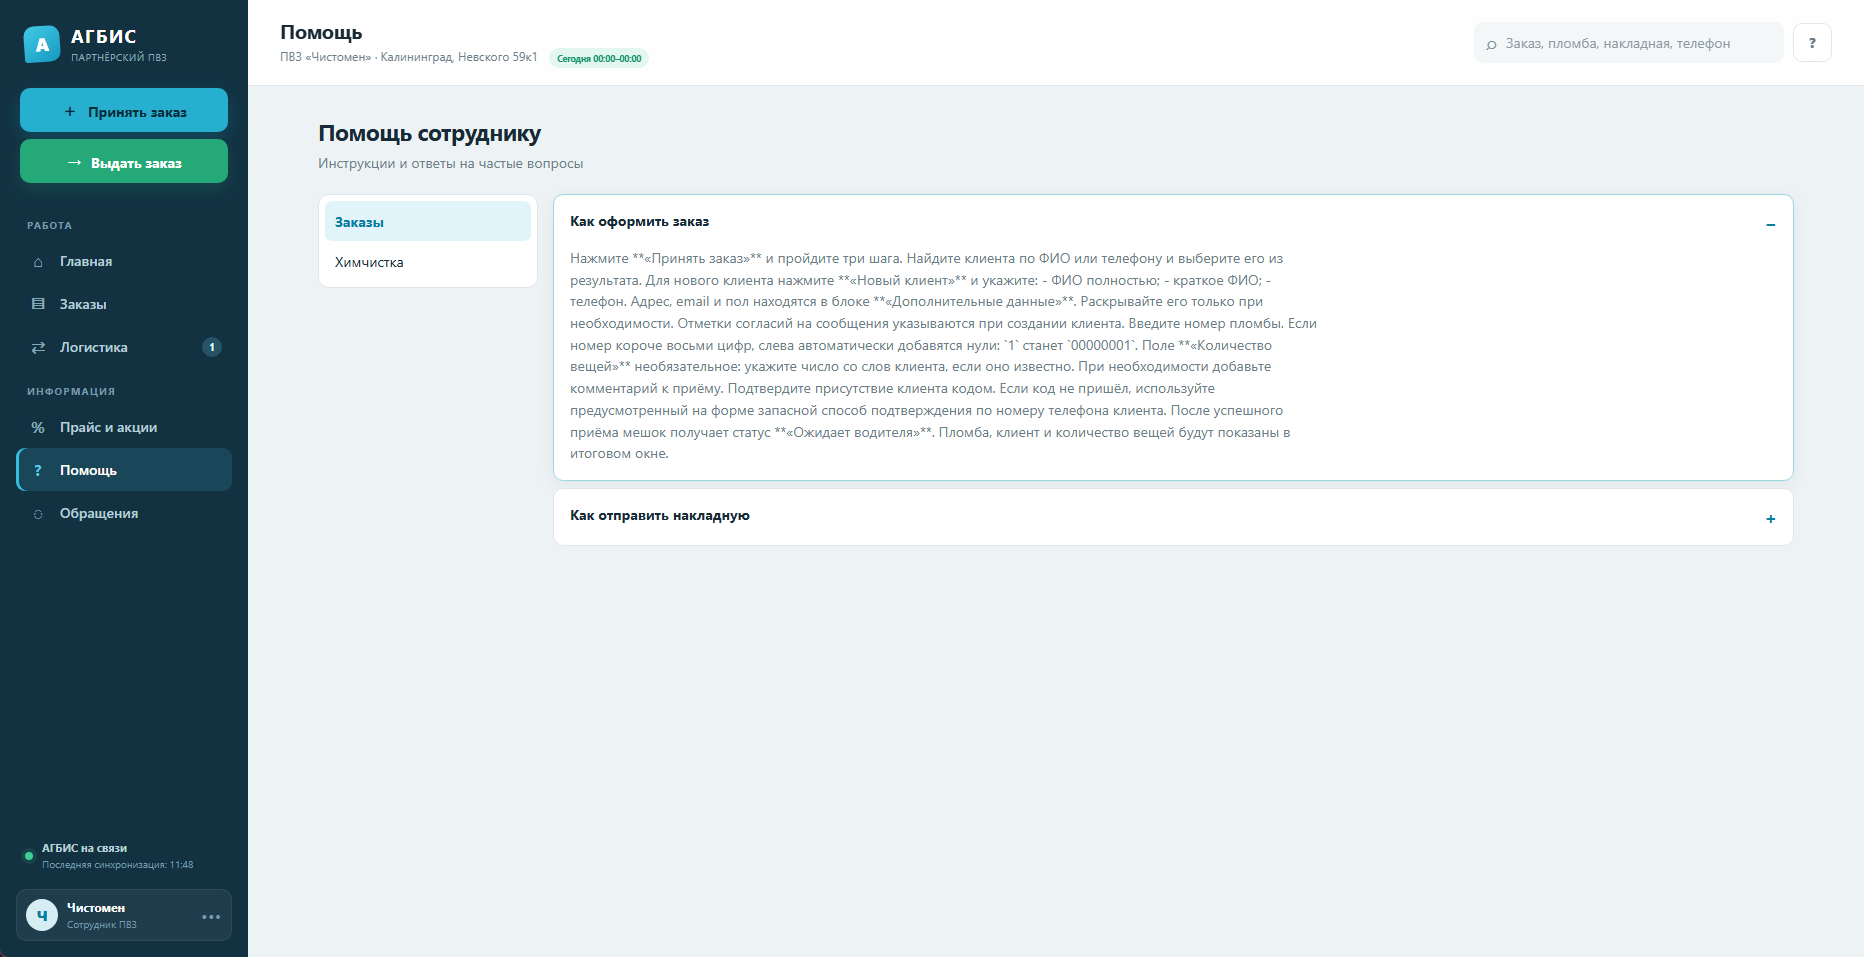Click the question mark help button at top right
This screenshot has height=957, width=1864.
[1812, 43]
